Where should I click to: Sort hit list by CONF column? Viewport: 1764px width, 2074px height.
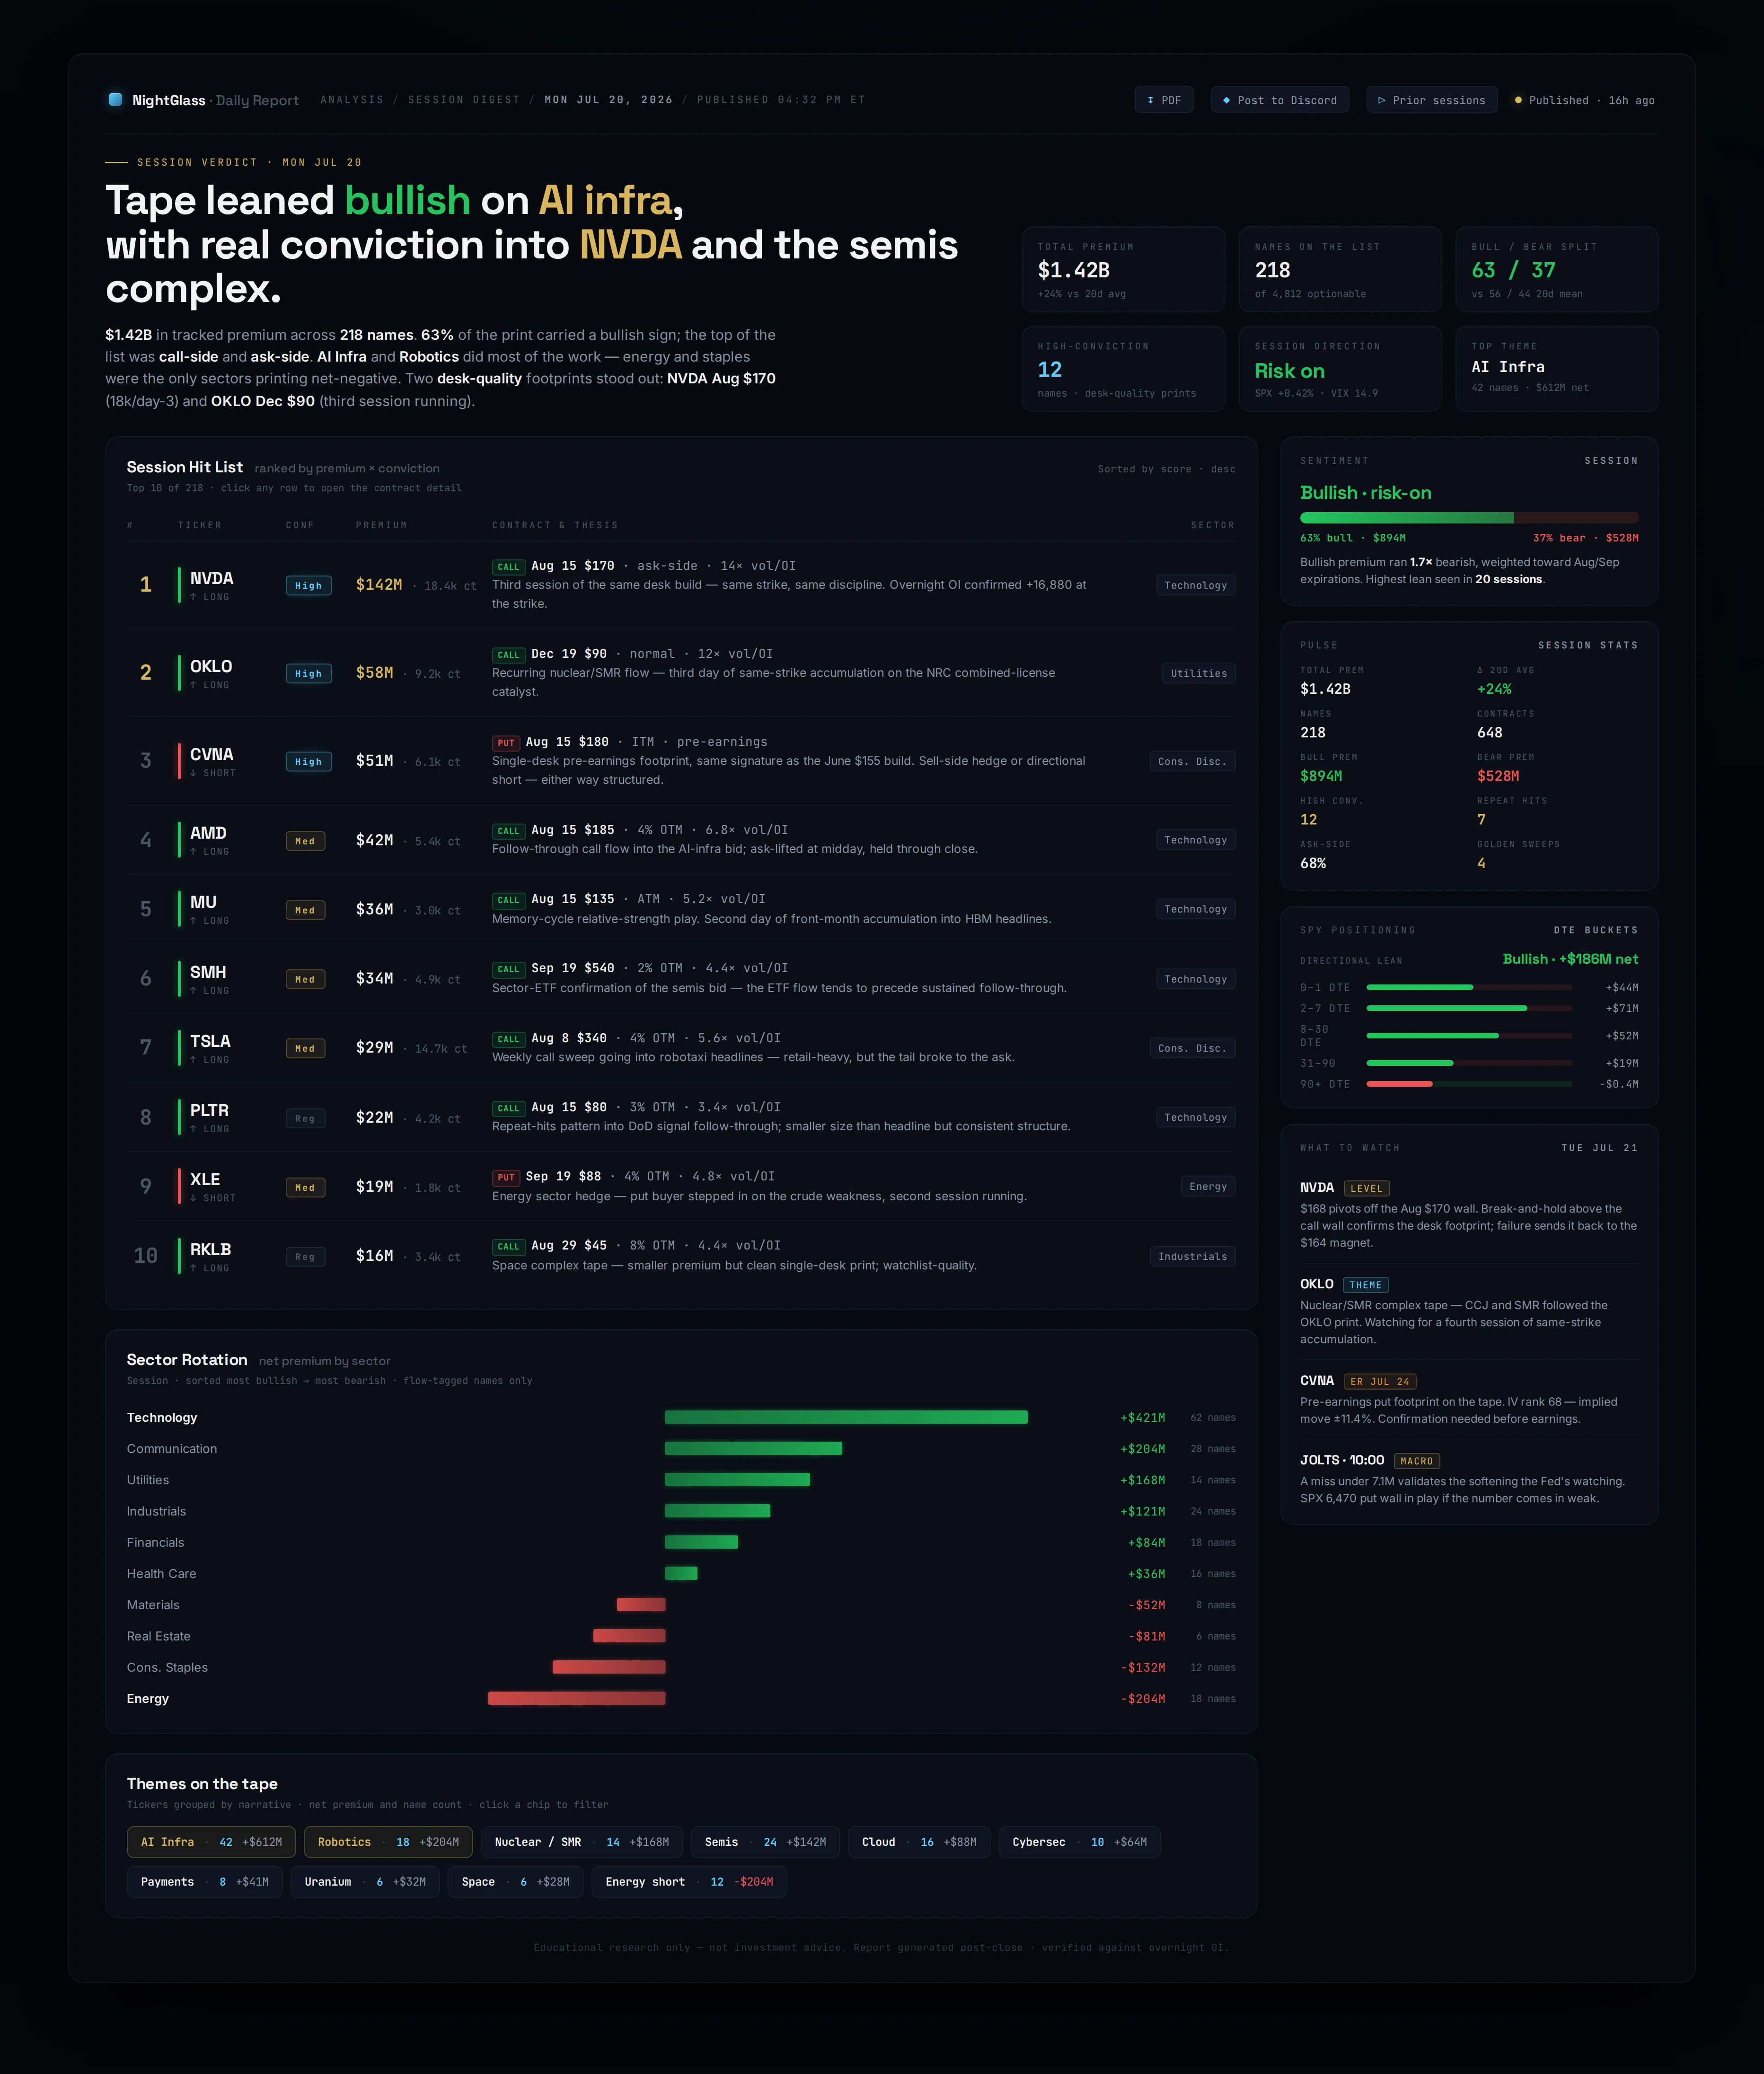pyautogui.click(x=300, y=525)
